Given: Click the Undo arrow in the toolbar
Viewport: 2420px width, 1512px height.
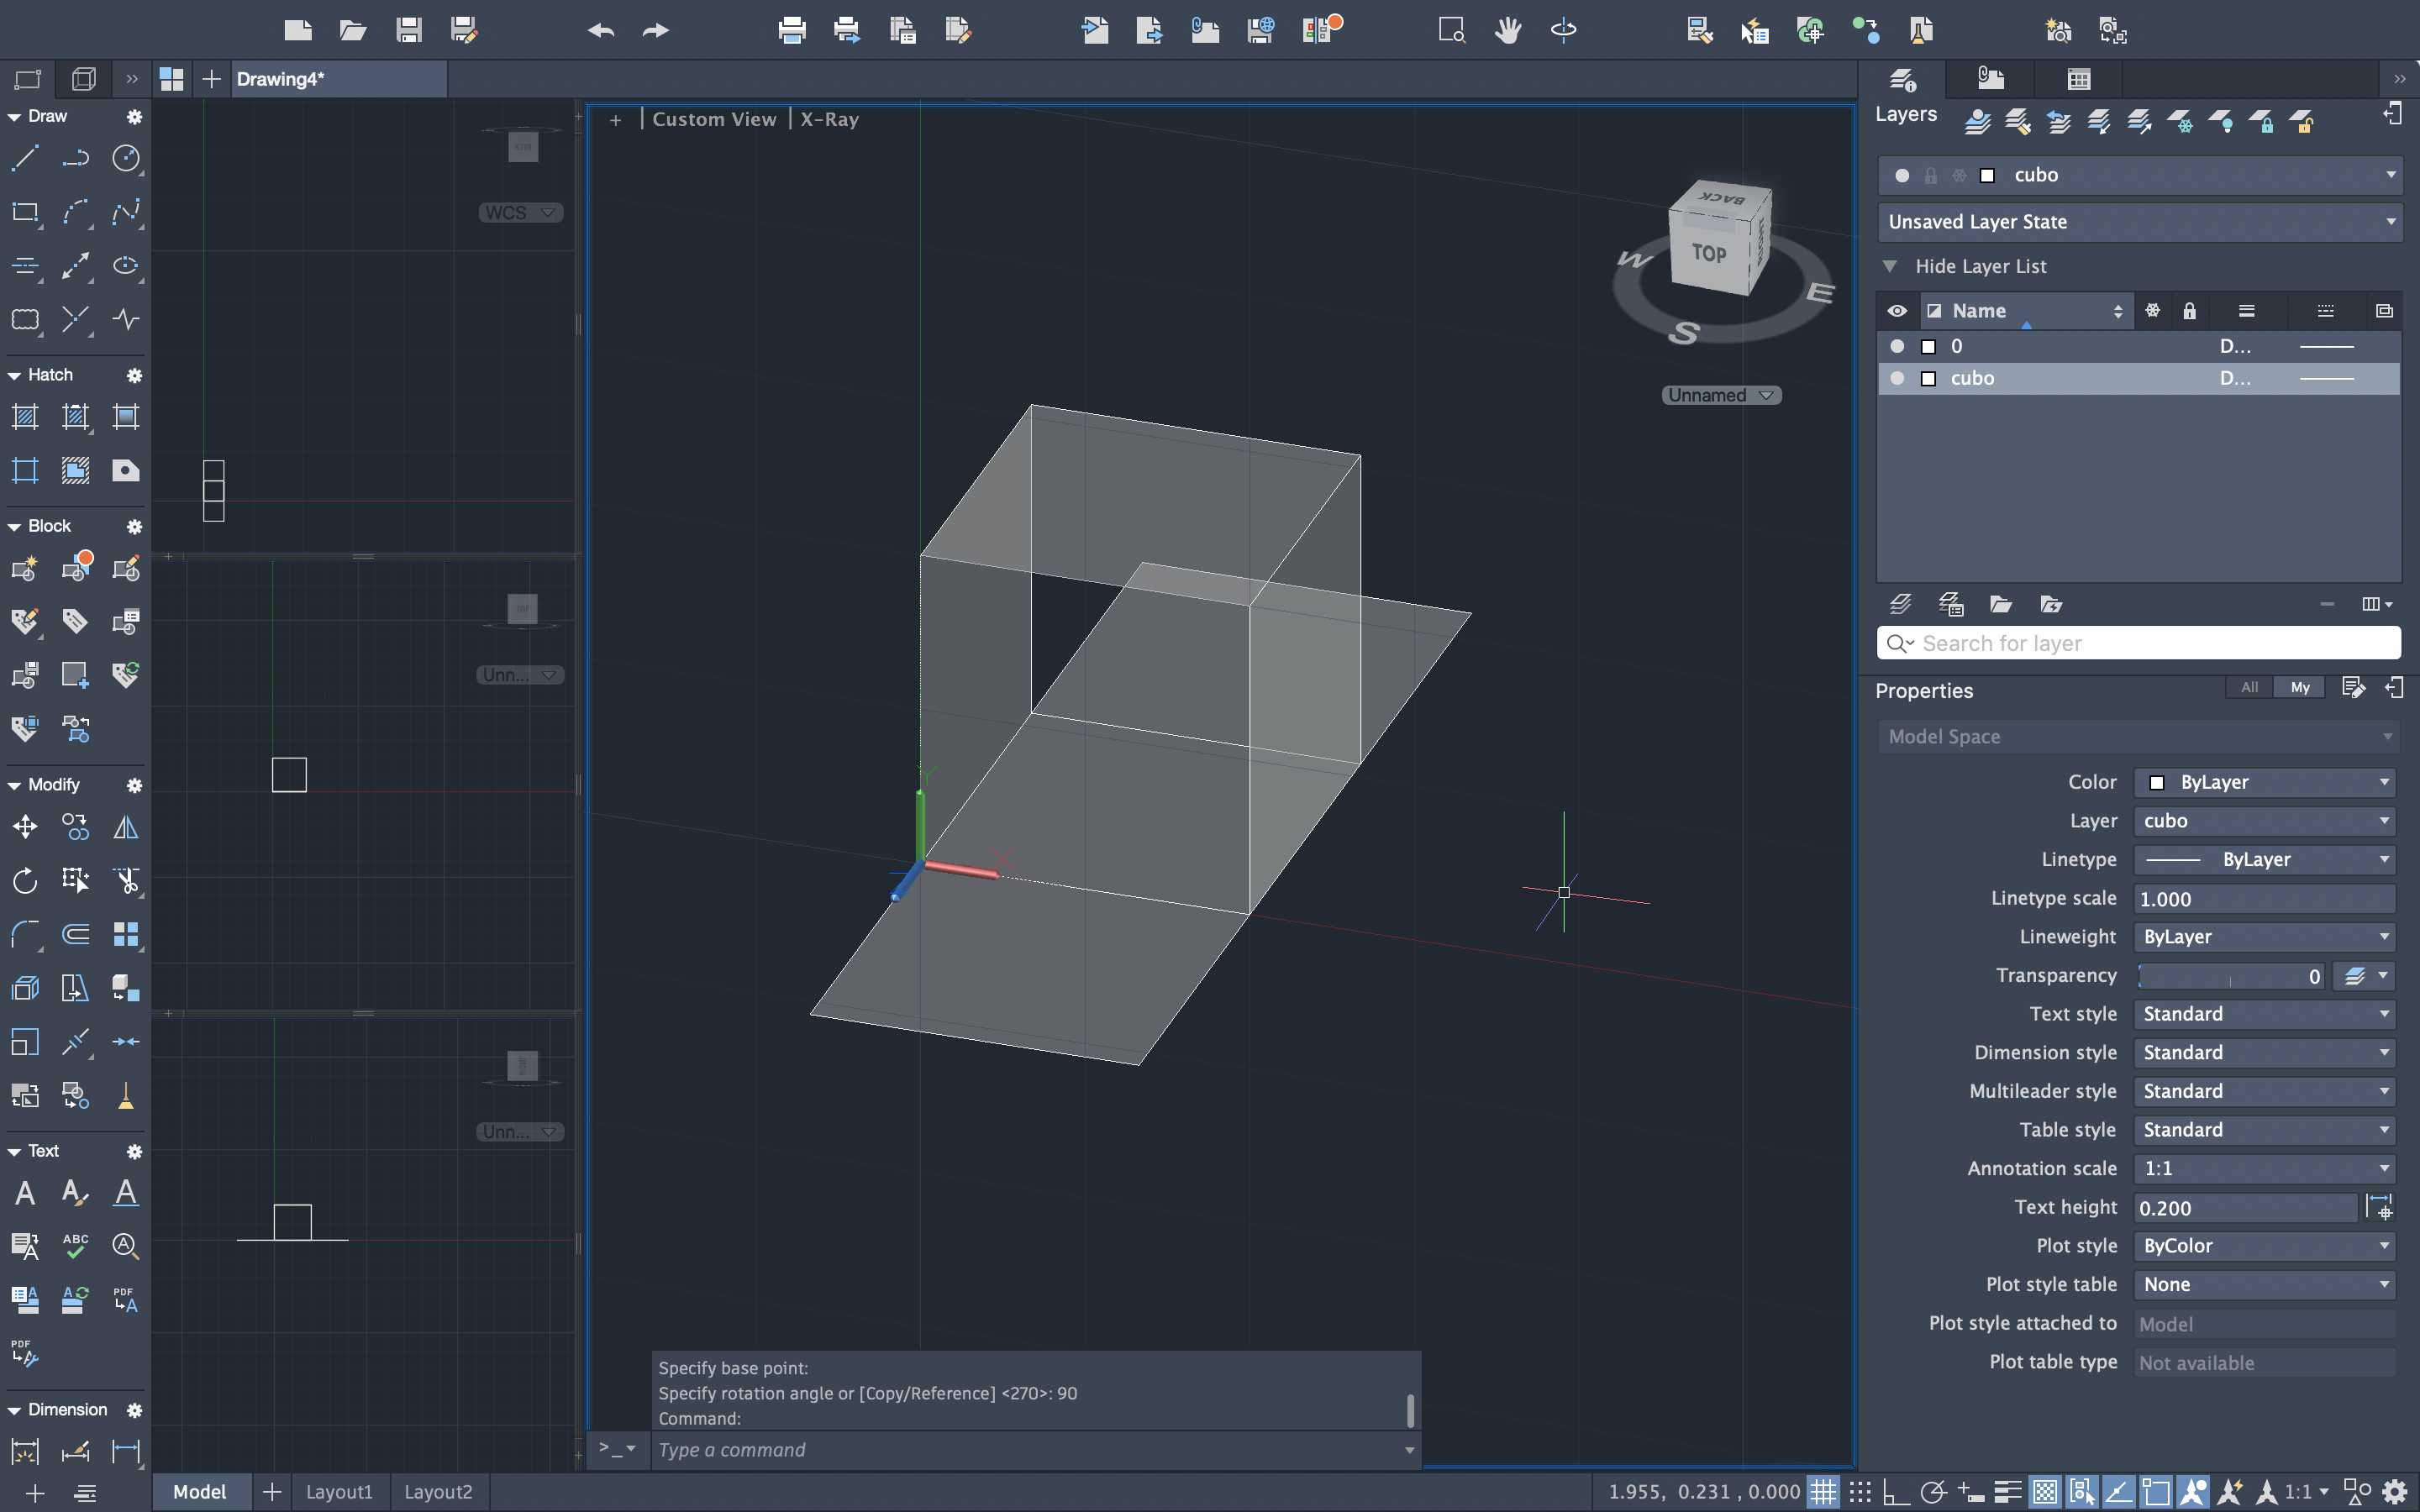Looking at the screenshot, I should (601, 30).
